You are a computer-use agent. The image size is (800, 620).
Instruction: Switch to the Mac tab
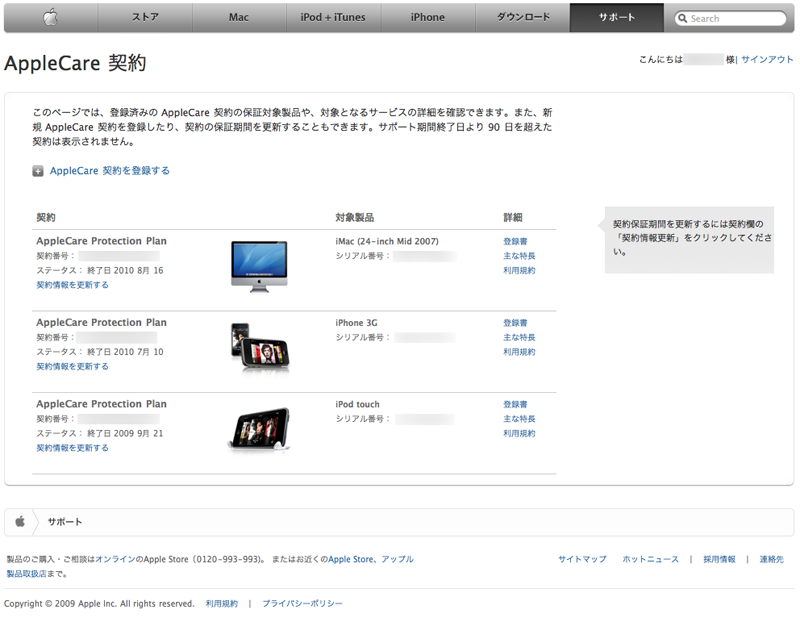pos(238,17)
